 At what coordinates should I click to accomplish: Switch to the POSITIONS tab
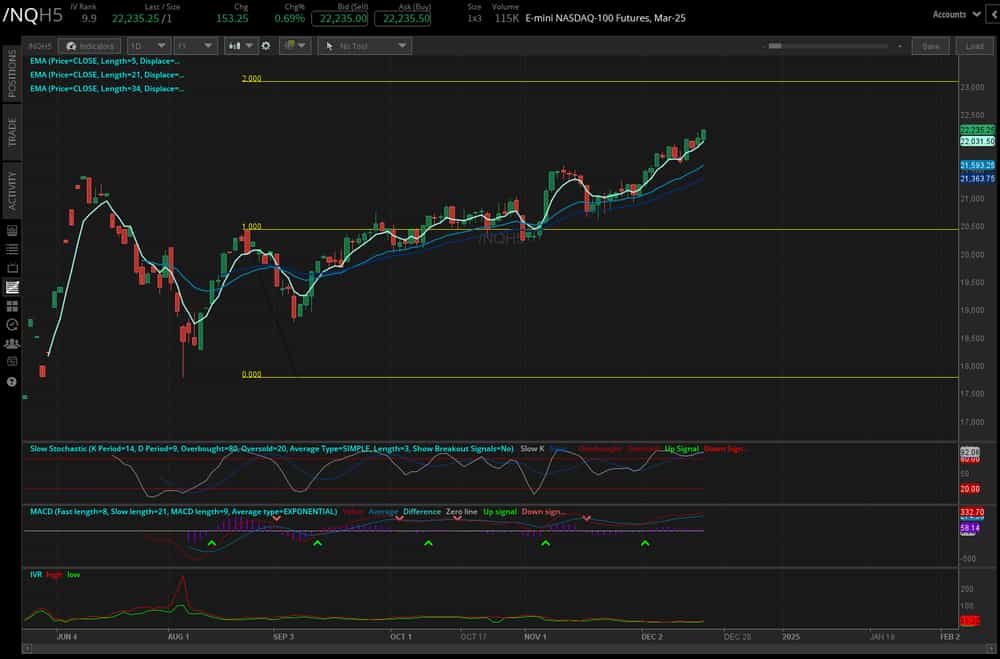(x=11, y=85)
